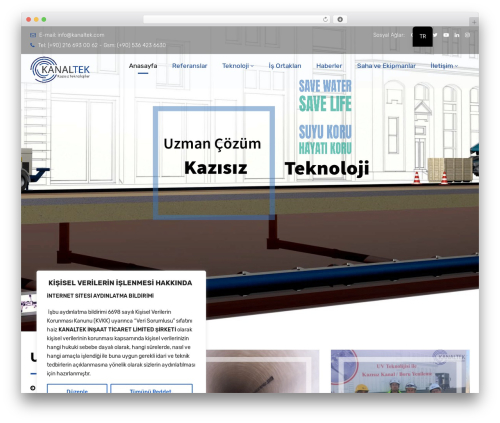Go to Anasayfa menu item
This screenshot has width=500, height=423.
pyautogui.click(x=143, y=66)
